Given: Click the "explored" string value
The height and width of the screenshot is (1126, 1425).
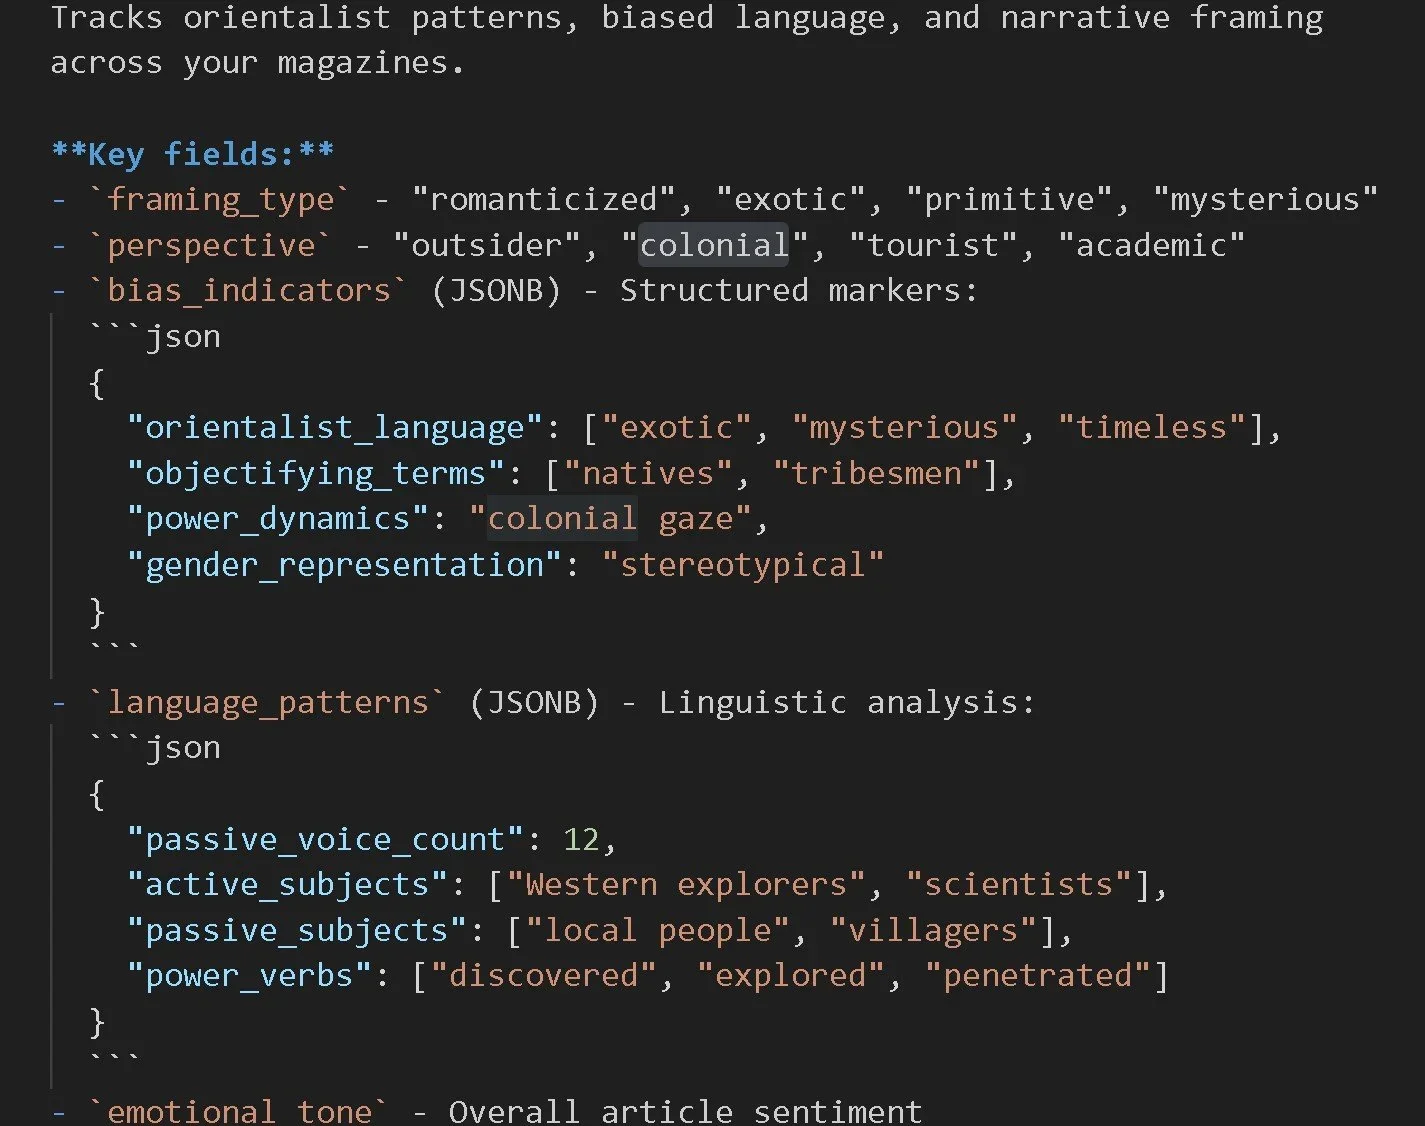Looking at the screenshot, I should 791,975.
